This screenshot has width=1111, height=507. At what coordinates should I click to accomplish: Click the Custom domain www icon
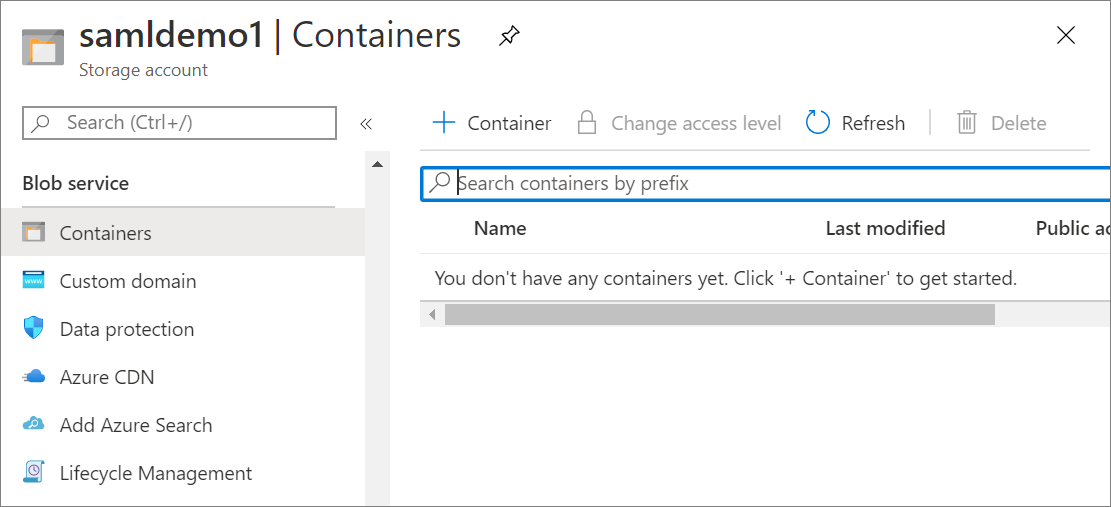[x=34, y=281]
